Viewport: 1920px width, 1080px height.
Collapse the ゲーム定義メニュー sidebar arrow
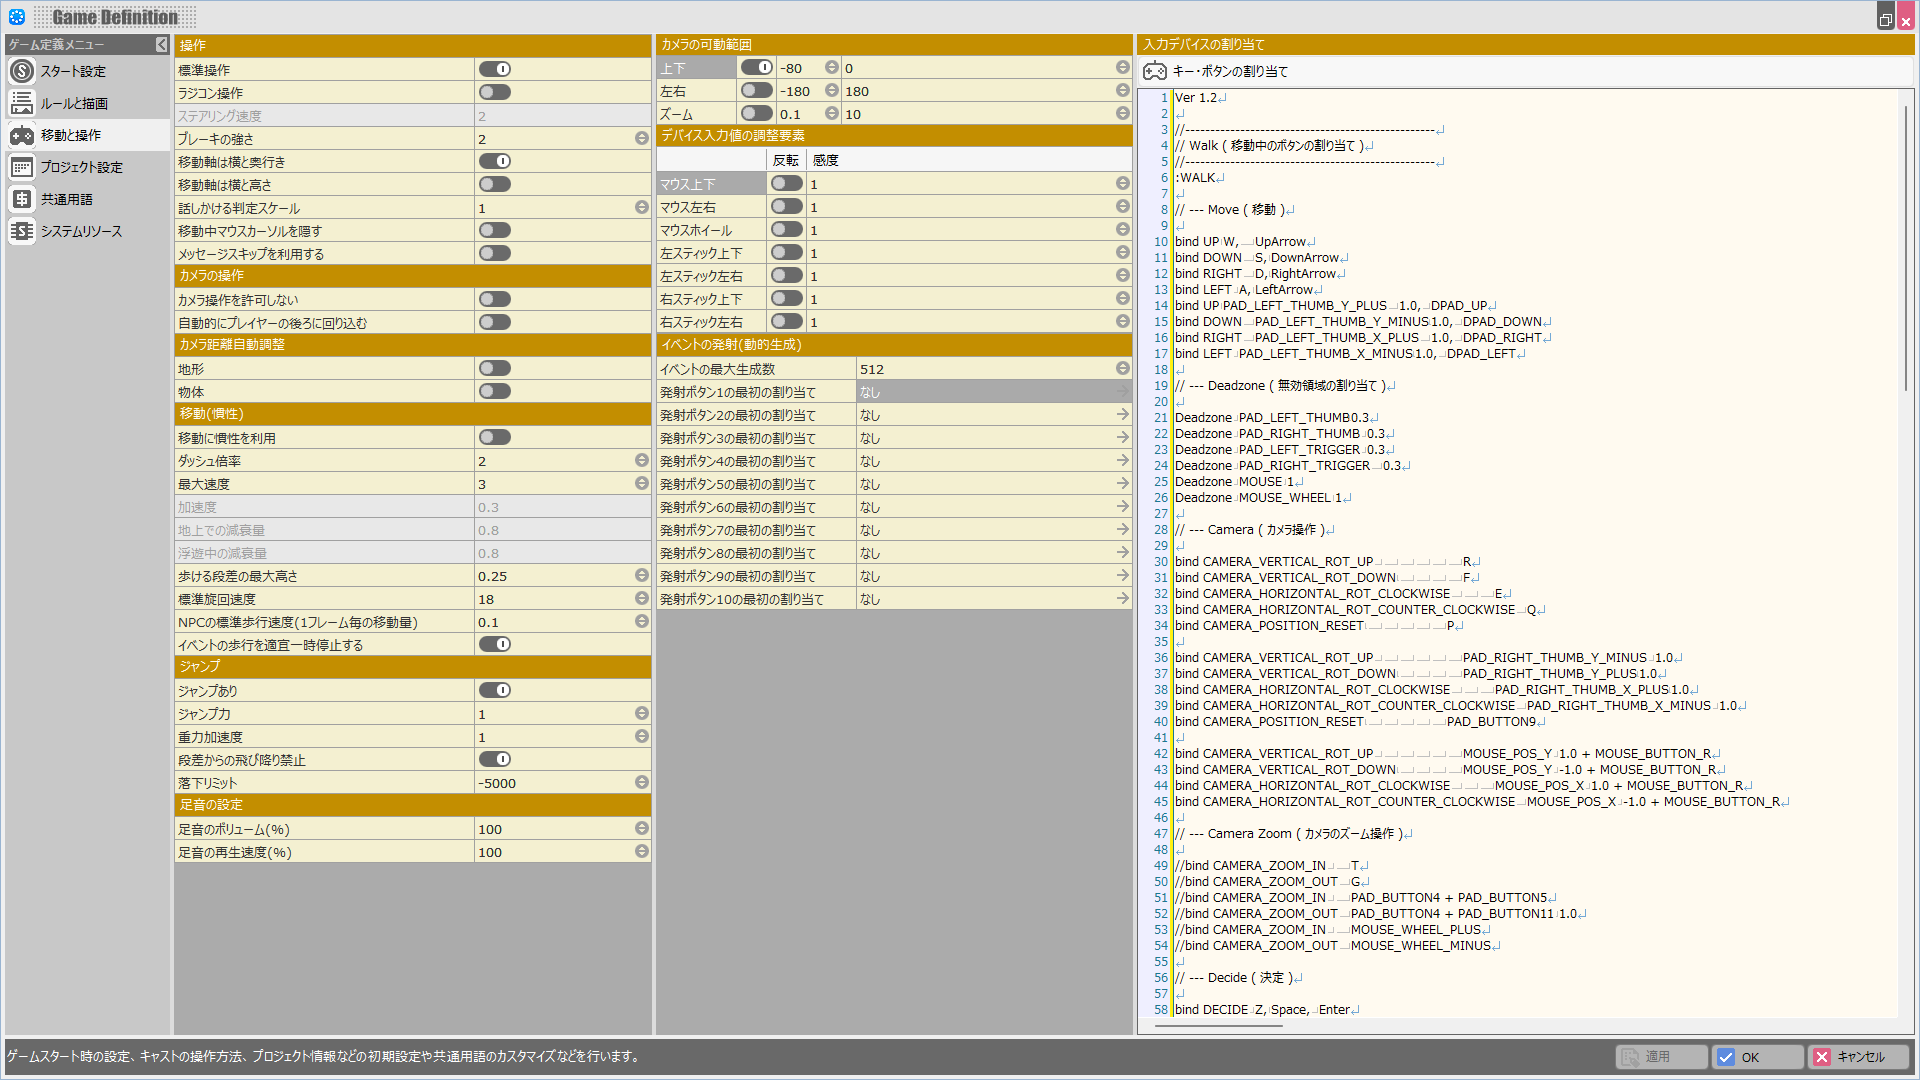(x=161, y=45)
